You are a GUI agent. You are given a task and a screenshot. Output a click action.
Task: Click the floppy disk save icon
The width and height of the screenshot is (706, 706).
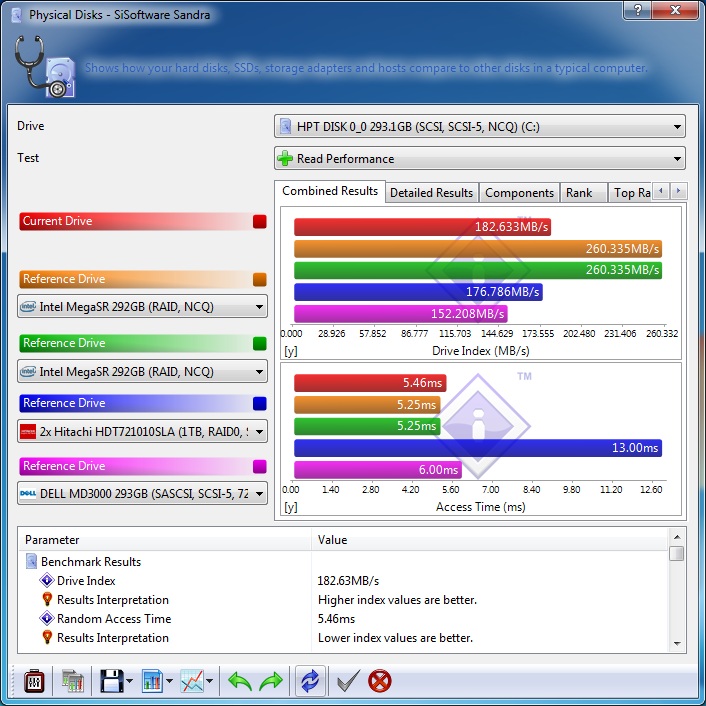[111, 681]
